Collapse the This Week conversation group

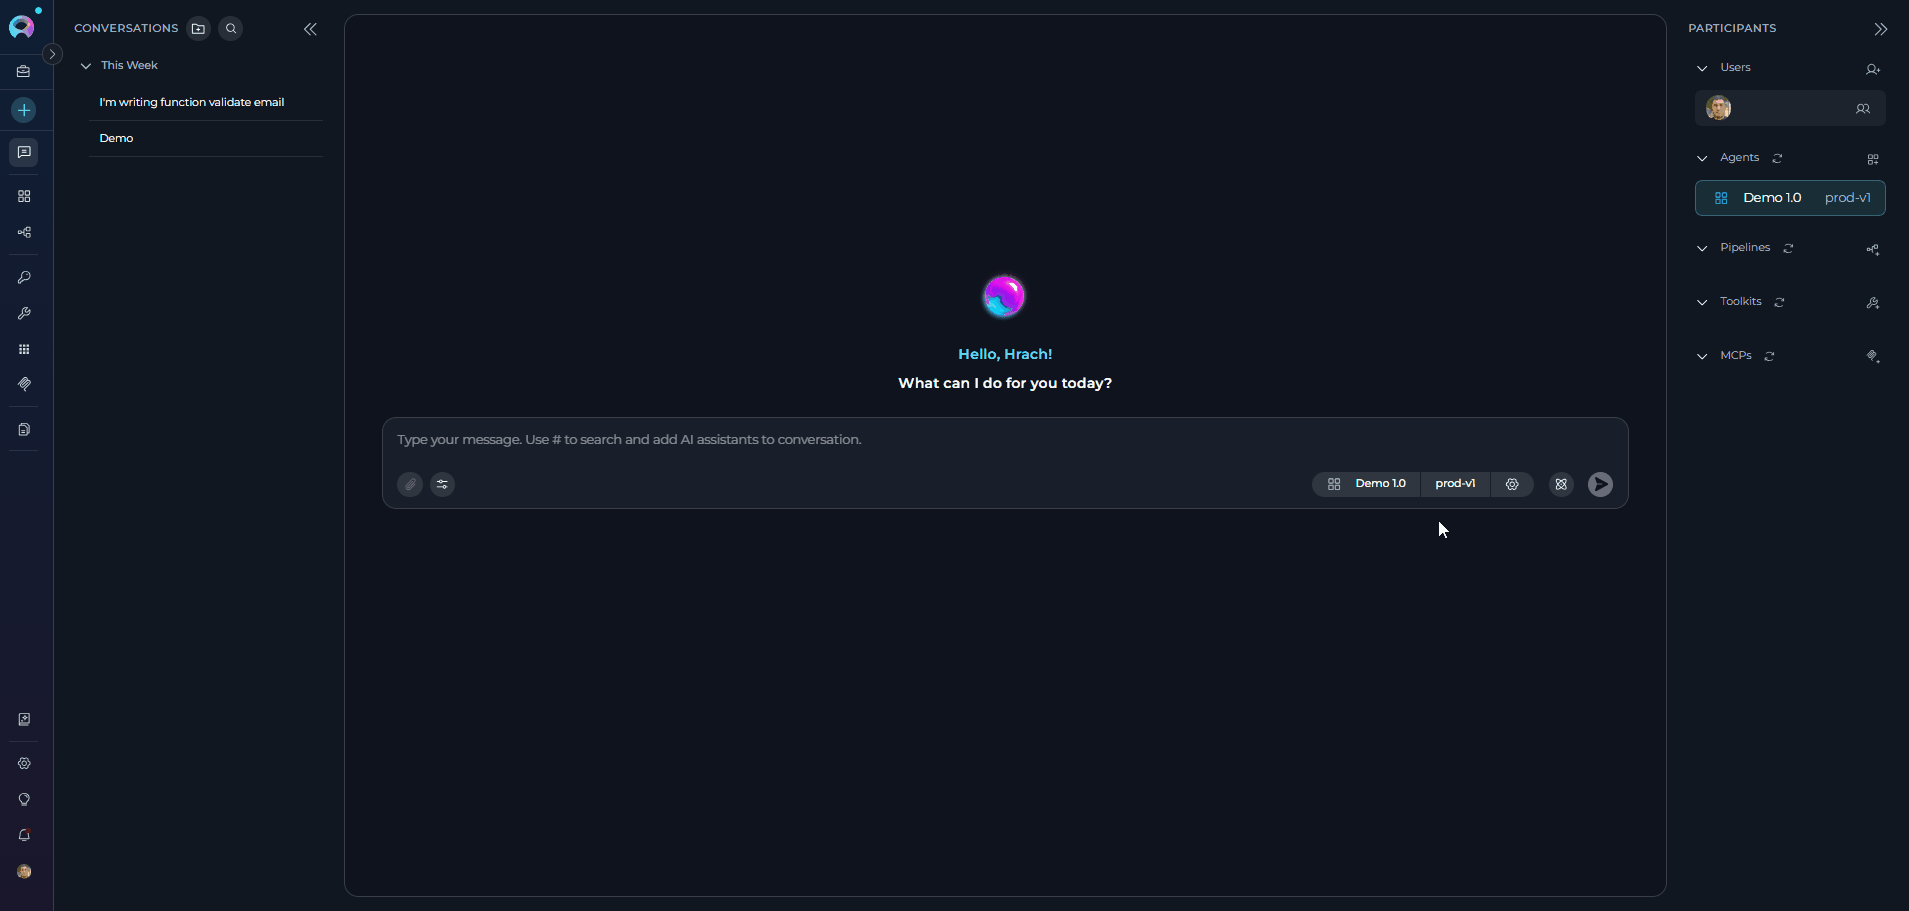(x=86, y=66)
